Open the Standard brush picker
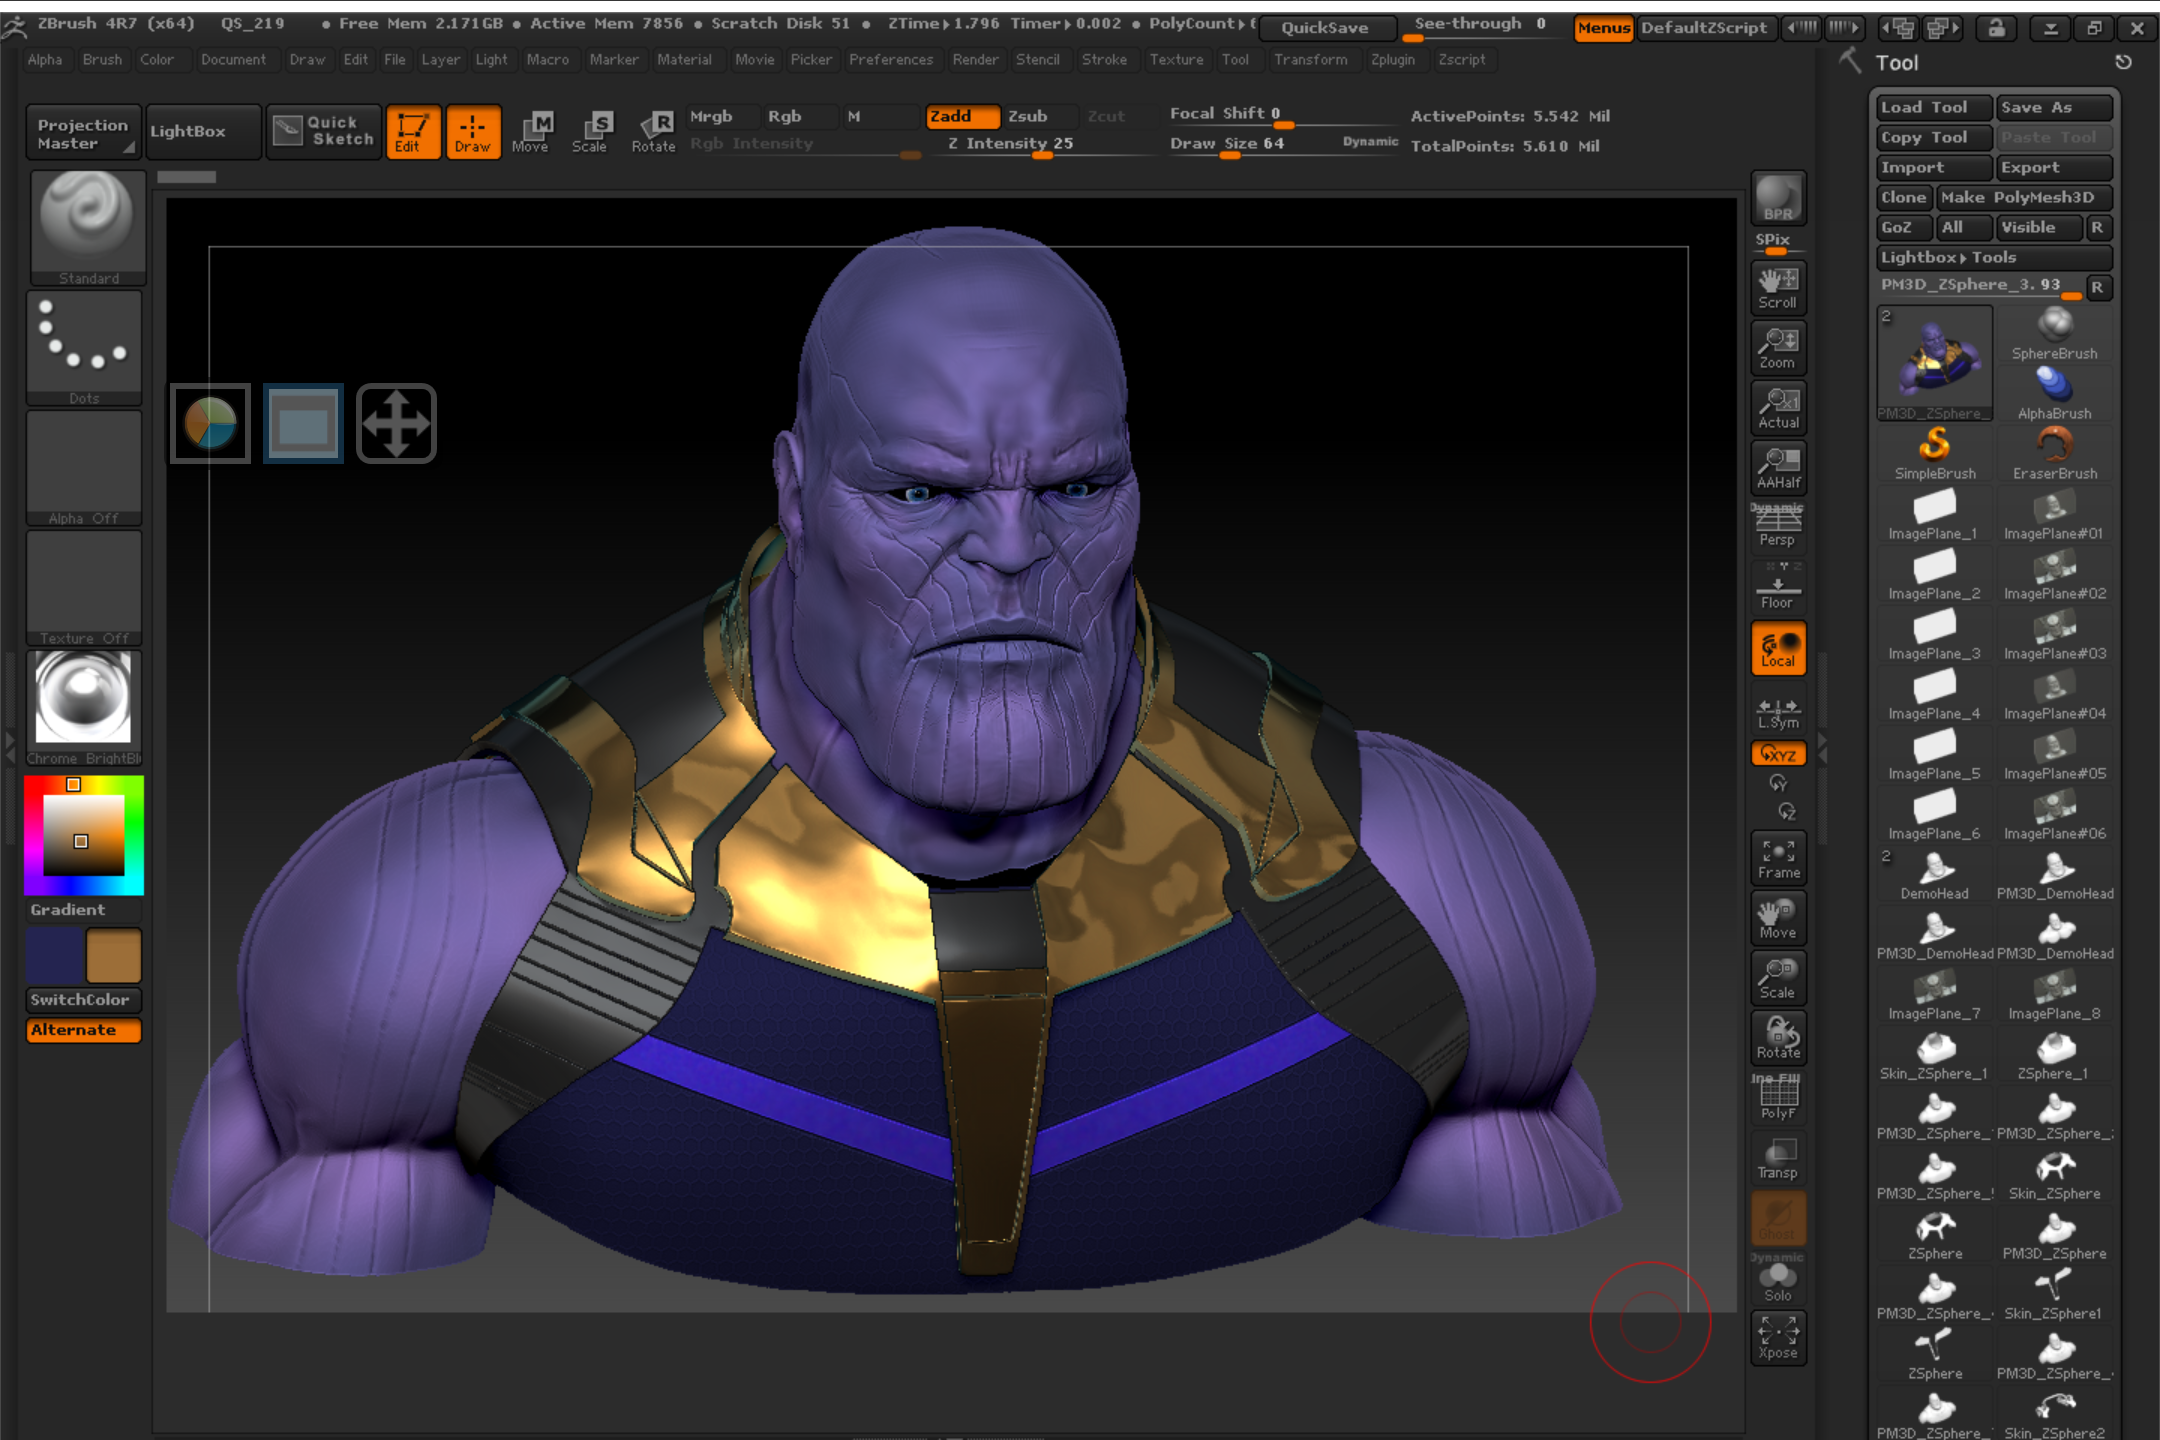2160x1440 pixels. click(87, 228)
